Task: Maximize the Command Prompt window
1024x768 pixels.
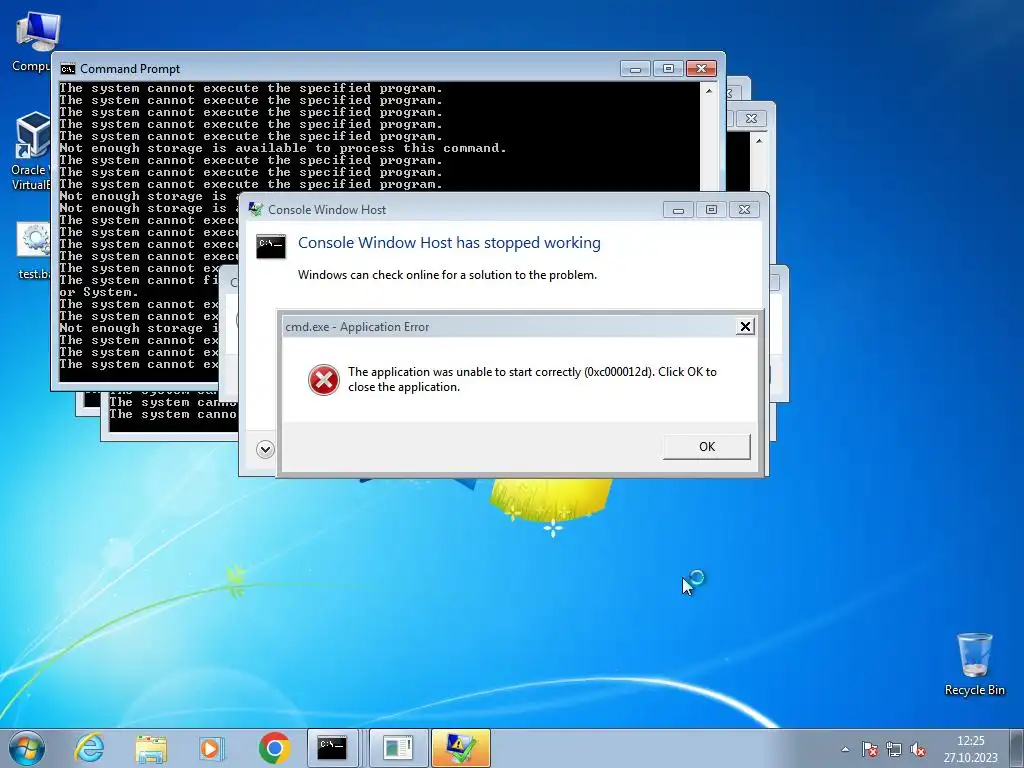Action: point(668,69)
